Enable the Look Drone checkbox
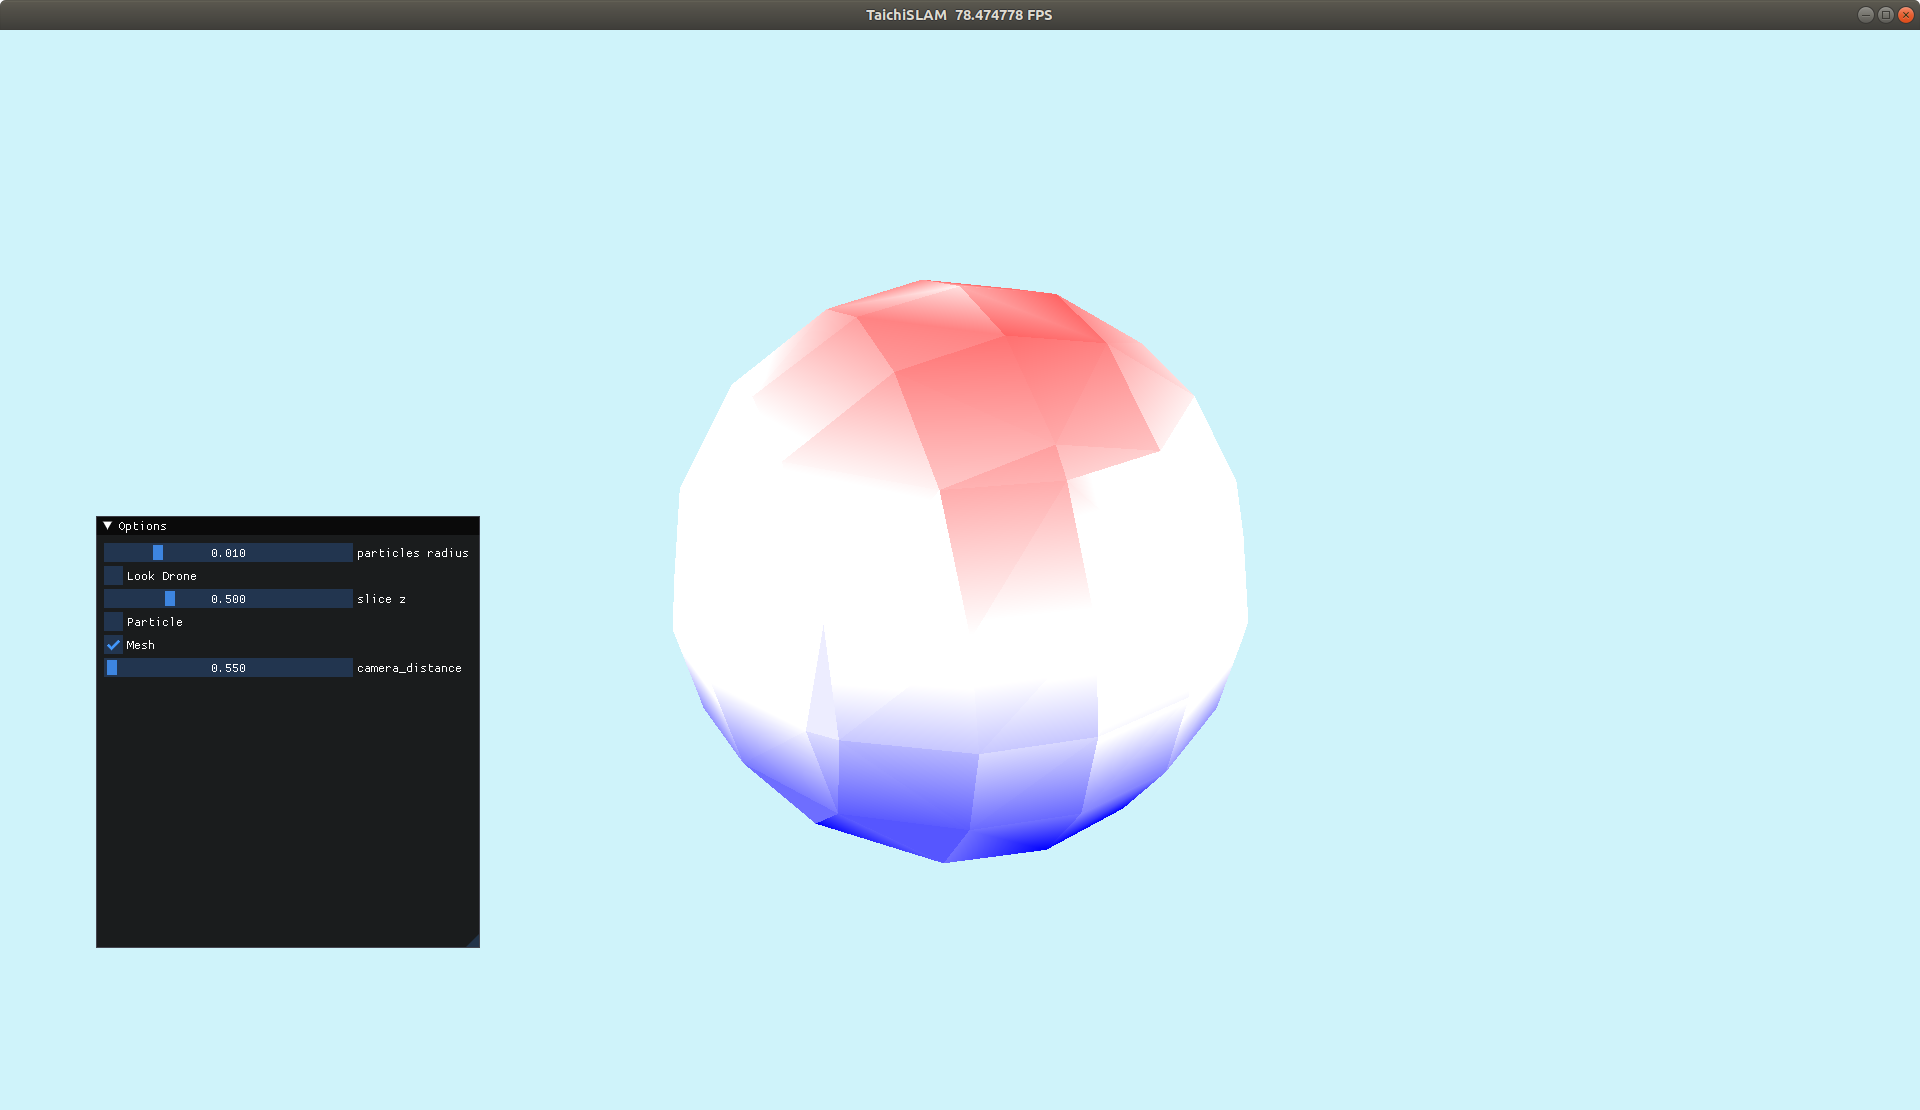Image resolution: width=1920 pixels, height=1110 pixels. click(x=113, y=575)
